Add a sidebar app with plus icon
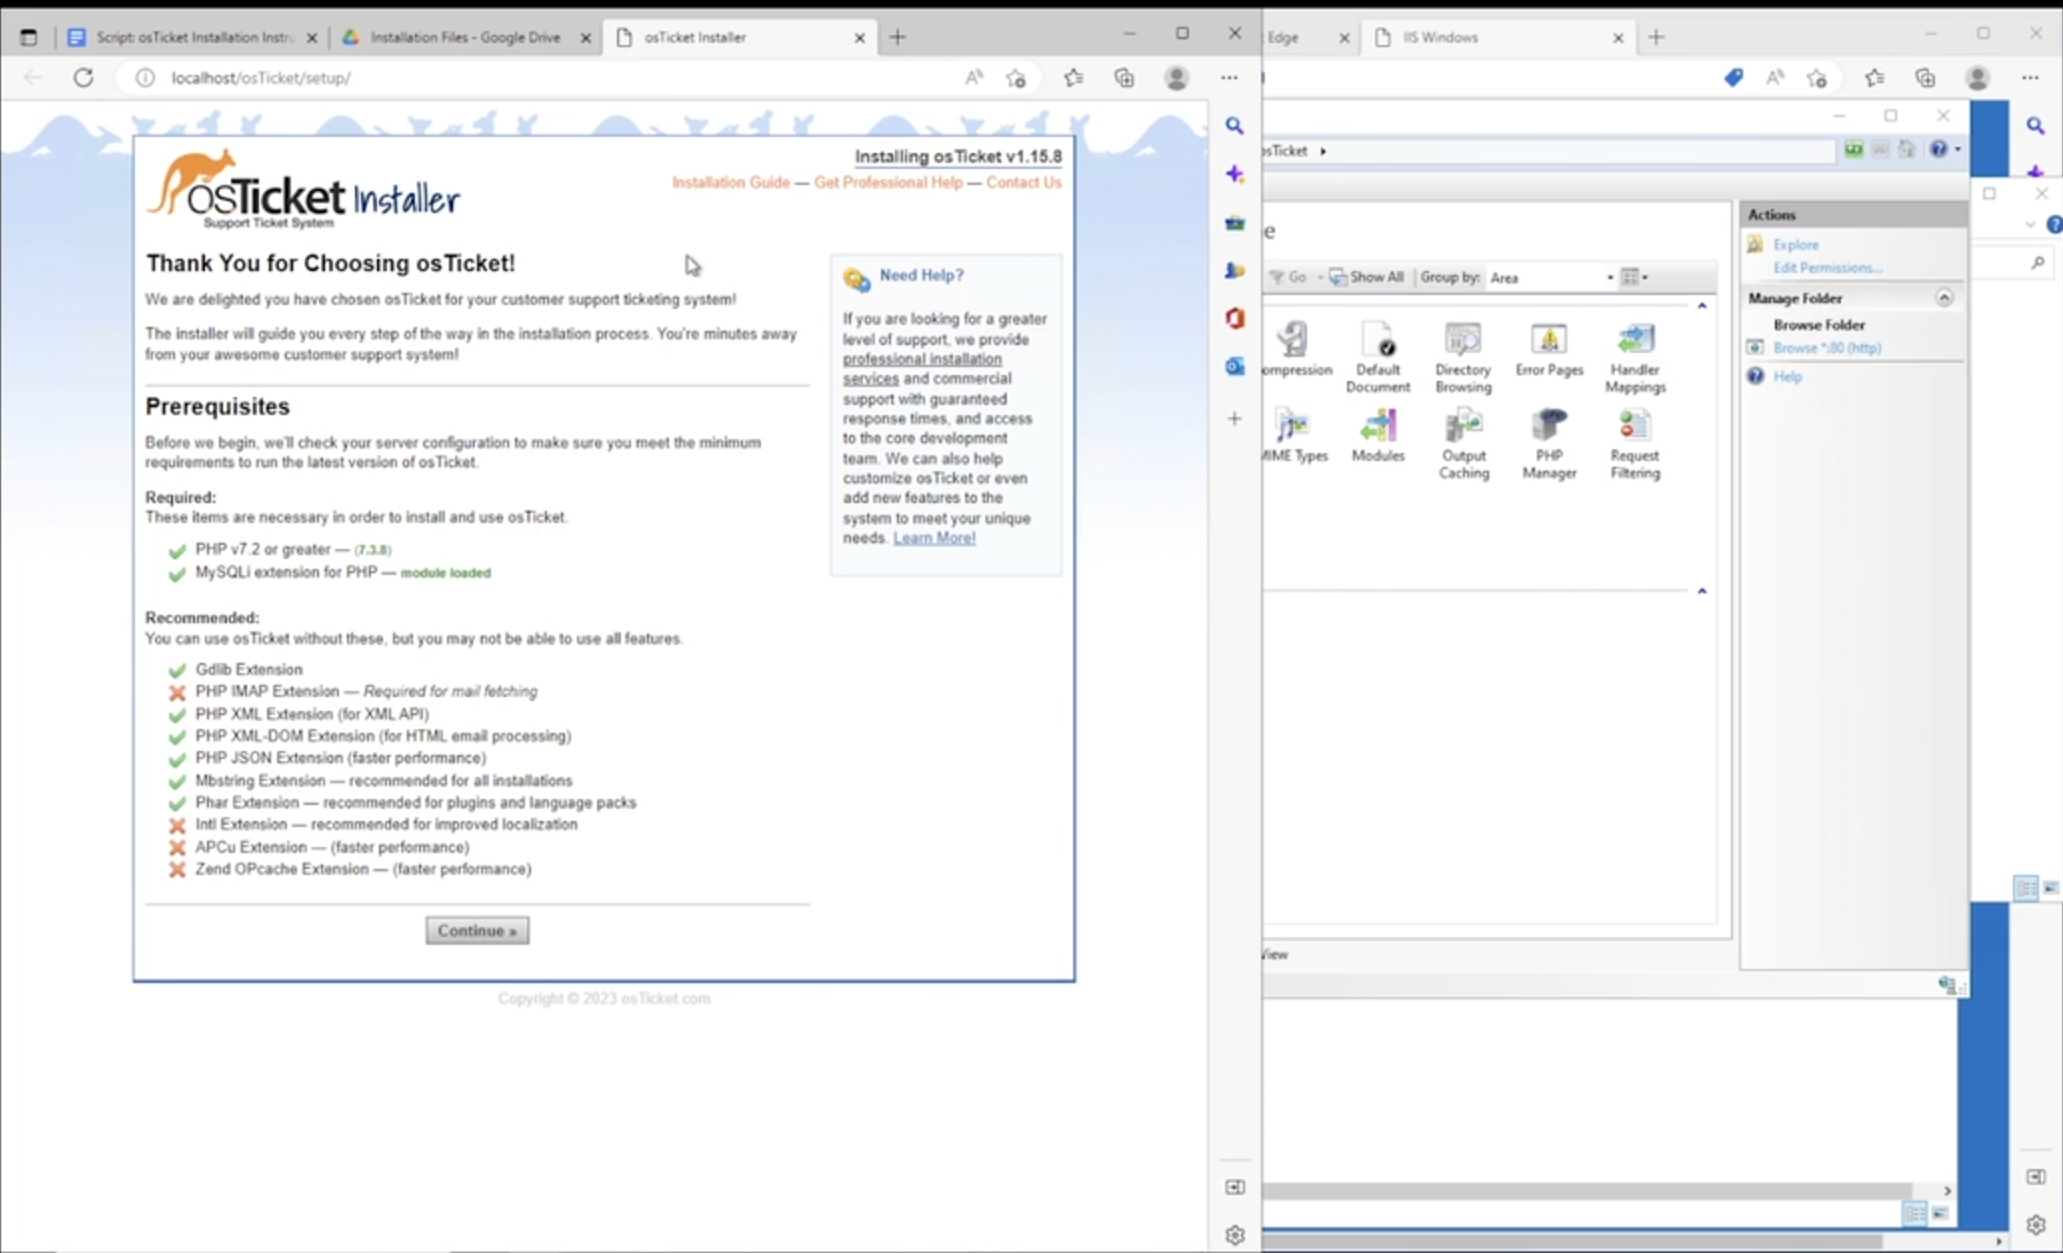 point(1235,419)
